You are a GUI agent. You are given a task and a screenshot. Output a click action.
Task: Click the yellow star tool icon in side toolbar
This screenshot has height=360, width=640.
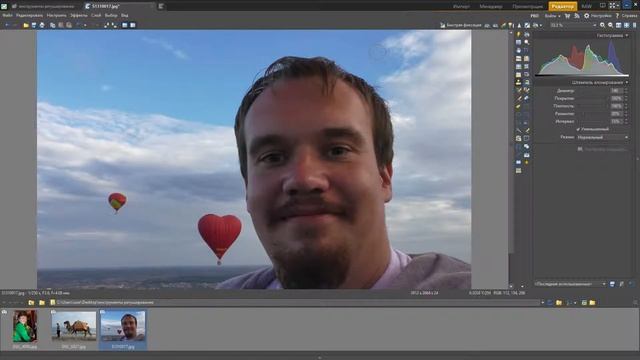(527, 163)
